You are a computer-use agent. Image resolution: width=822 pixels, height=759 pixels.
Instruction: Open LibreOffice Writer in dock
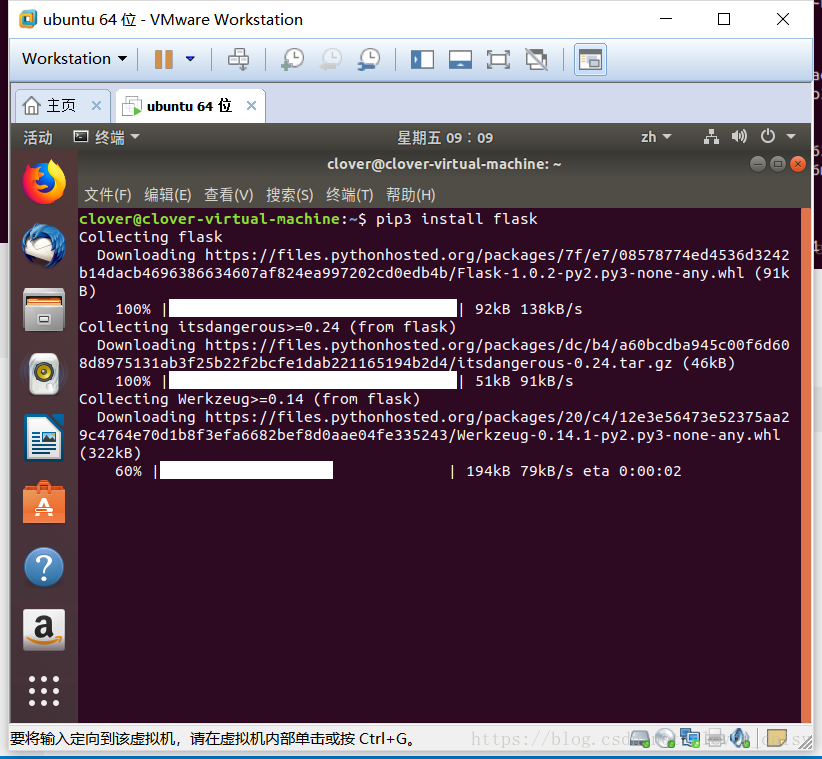point(44,438)
